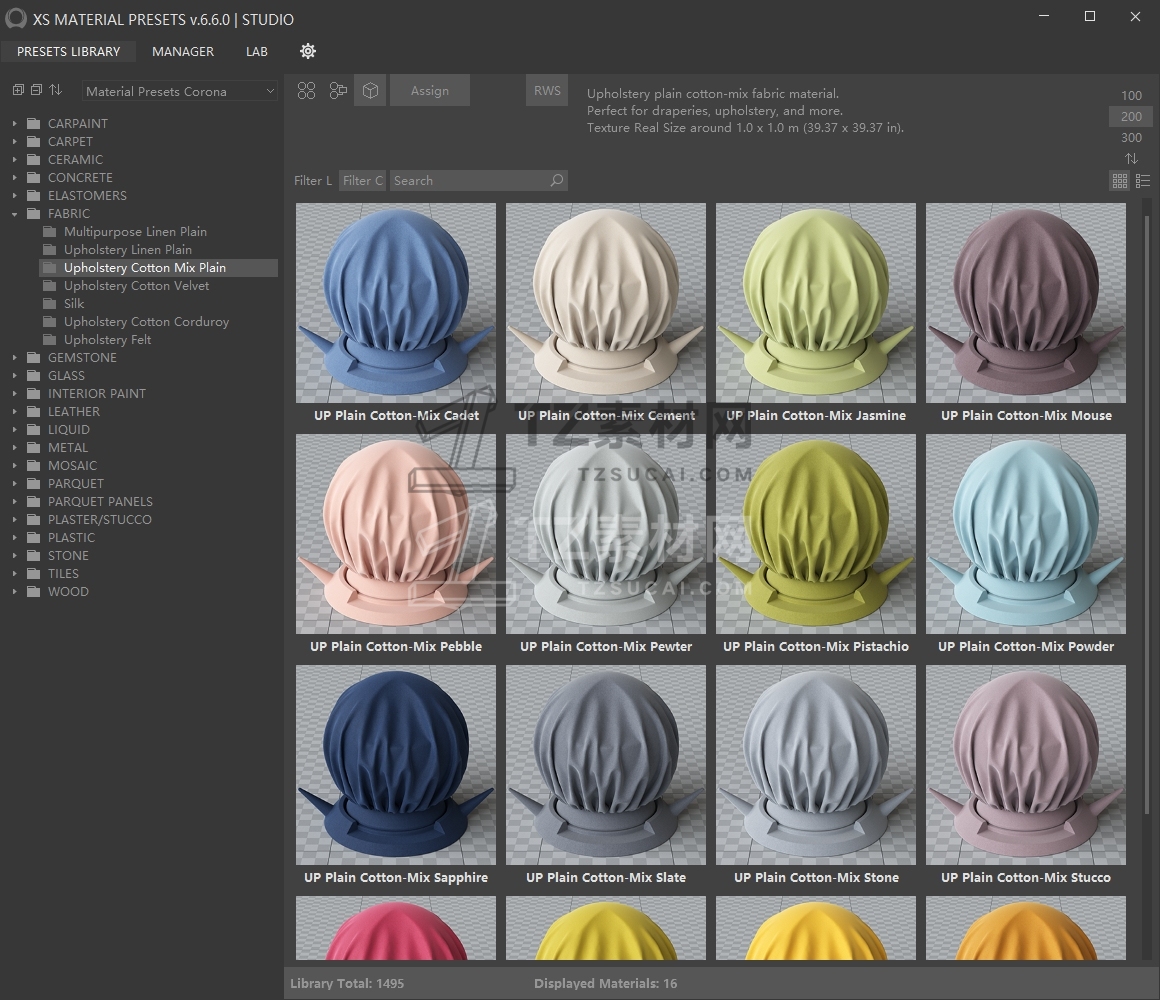Expand the METAL folder arrow
This screenshot has width=1160, height=1000.
click(x=14, y=447)
